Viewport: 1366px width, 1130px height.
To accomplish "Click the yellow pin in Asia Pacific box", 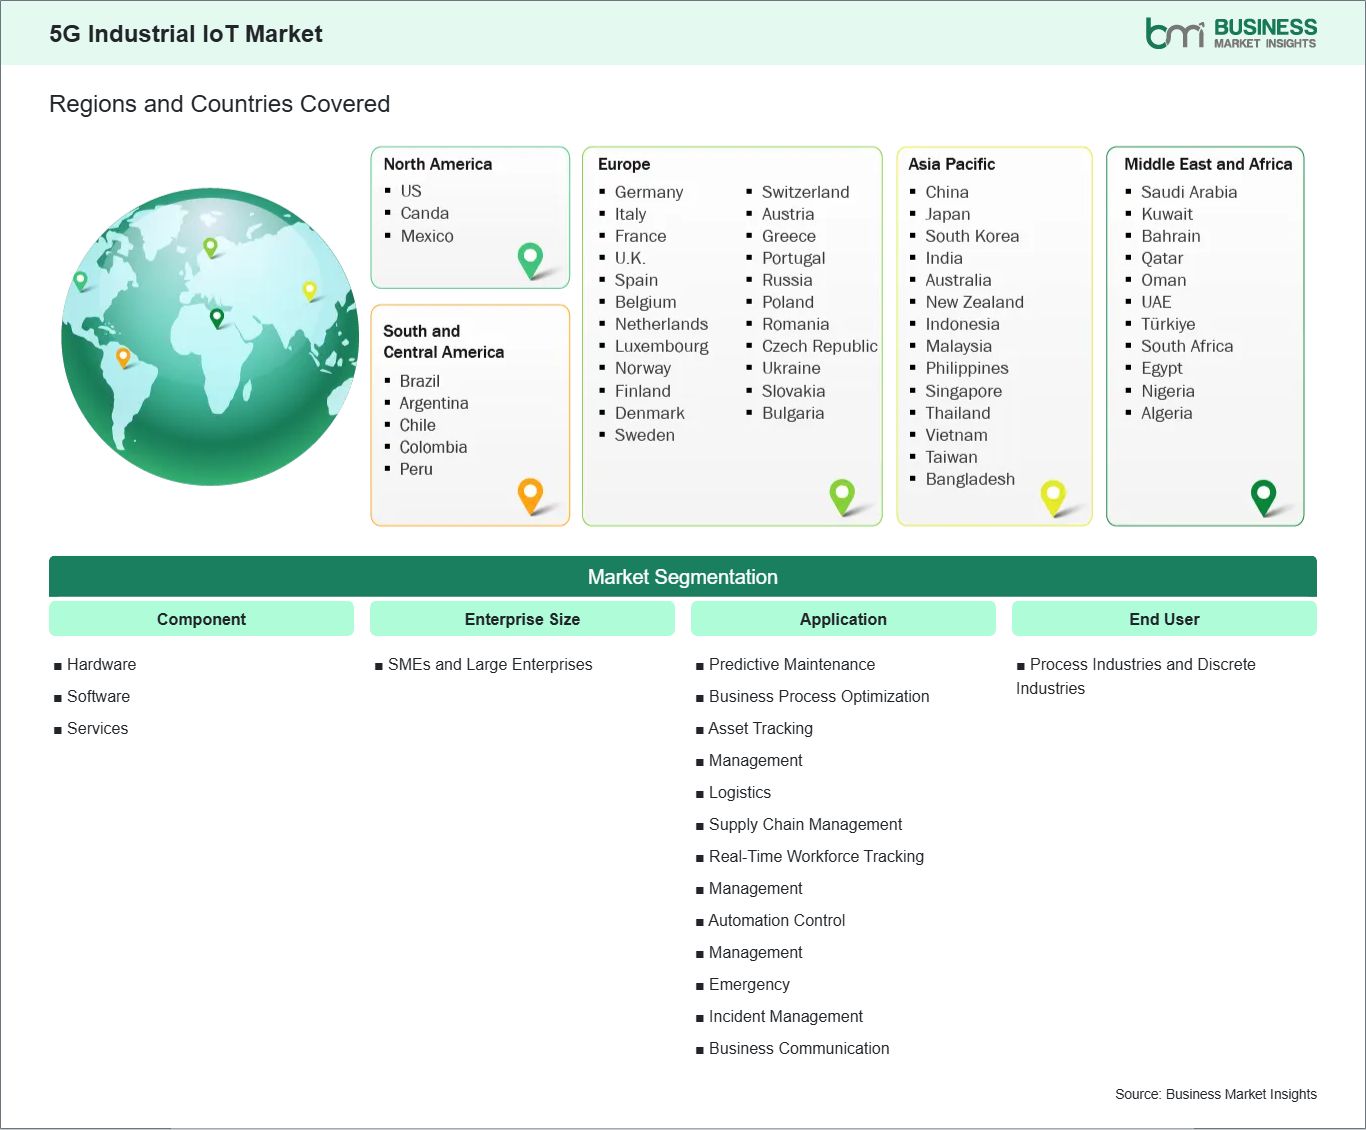I will [x=1053, y=495].
